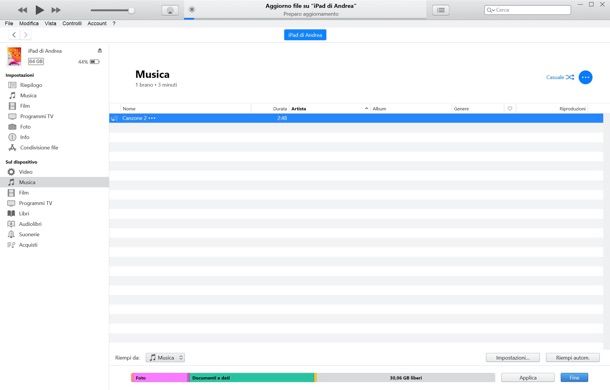Click the vertical scrollbar of song list
This screenshot has height=390, width=610.
pos(606,230)
